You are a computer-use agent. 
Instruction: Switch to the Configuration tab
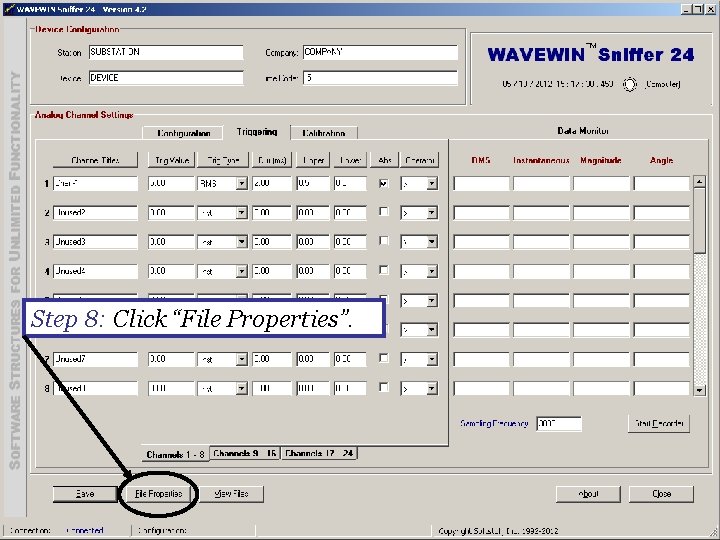point(183,133)
